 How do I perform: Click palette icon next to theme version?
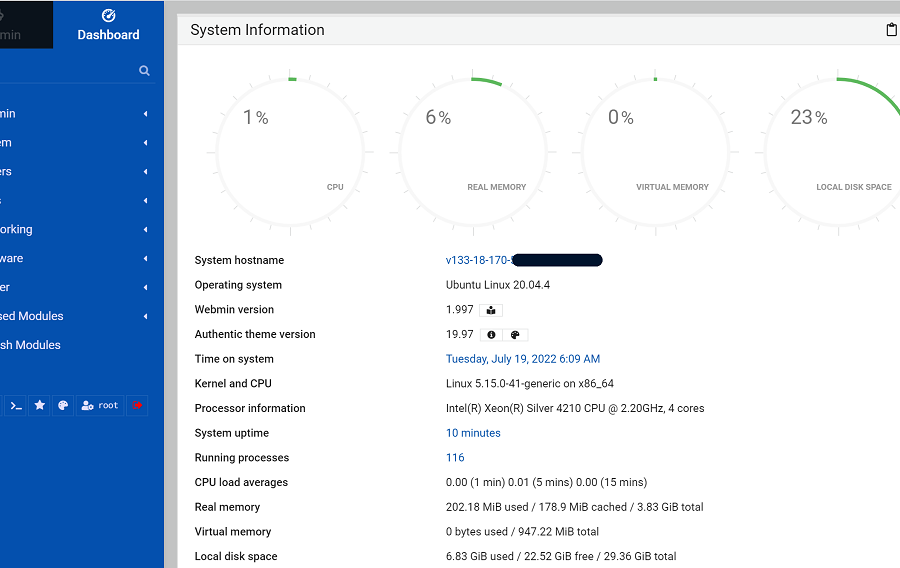point(515,335)
